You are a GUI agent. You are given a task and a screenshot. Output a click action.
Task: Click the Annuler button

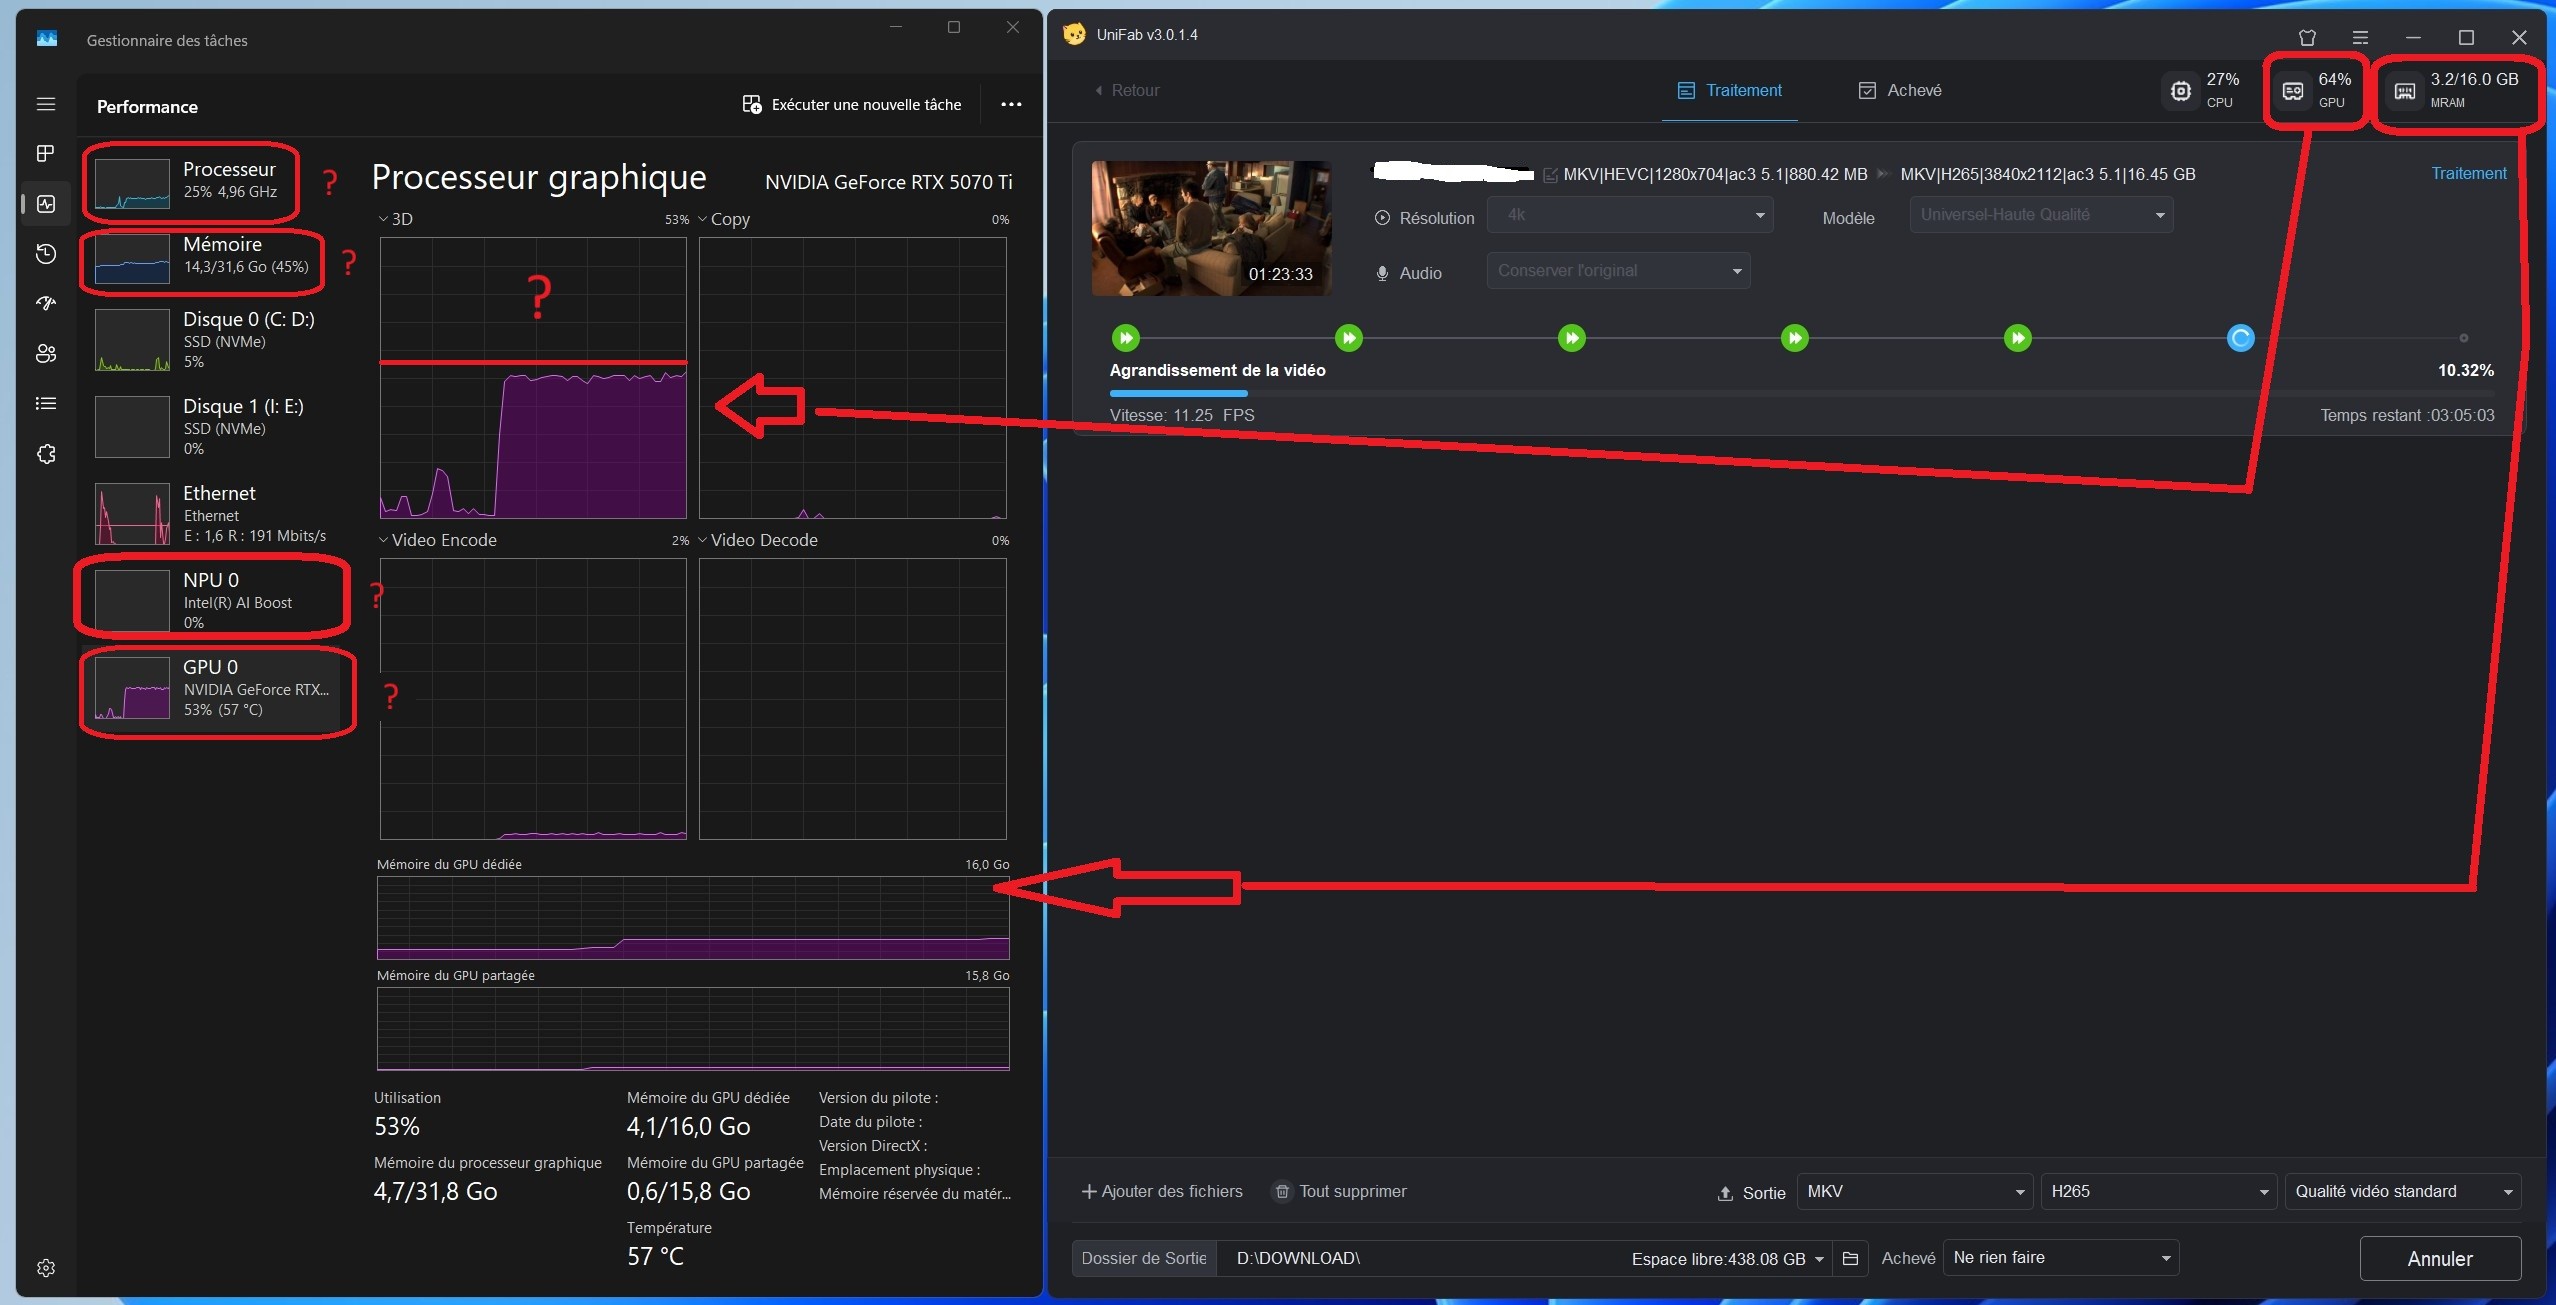click(2440, 1258)
